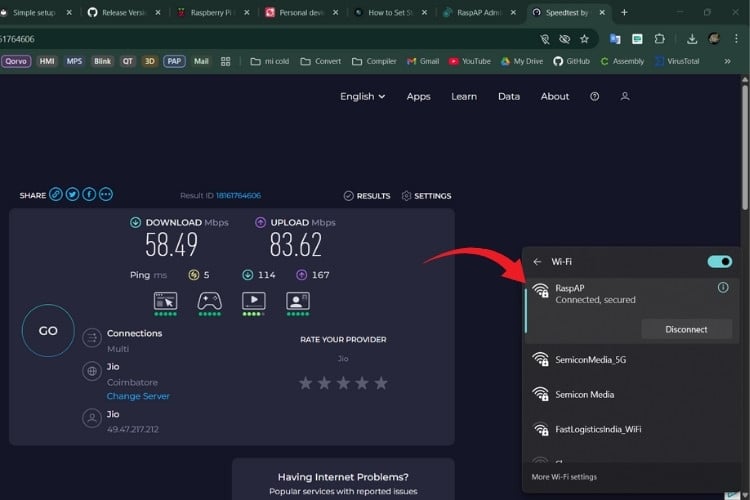750x500 pixels.
Task: Open more share options ellipsis icon
Action: click(106, 195)
